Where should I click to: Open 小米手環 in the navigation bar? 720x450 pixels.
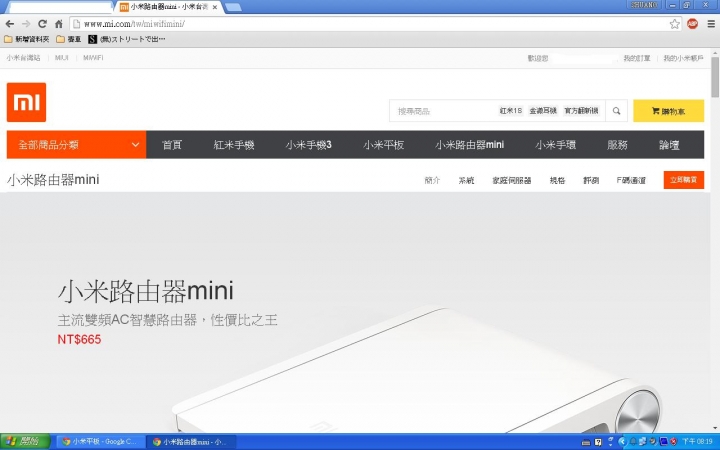pyautogui.click(x=555, y=145)
